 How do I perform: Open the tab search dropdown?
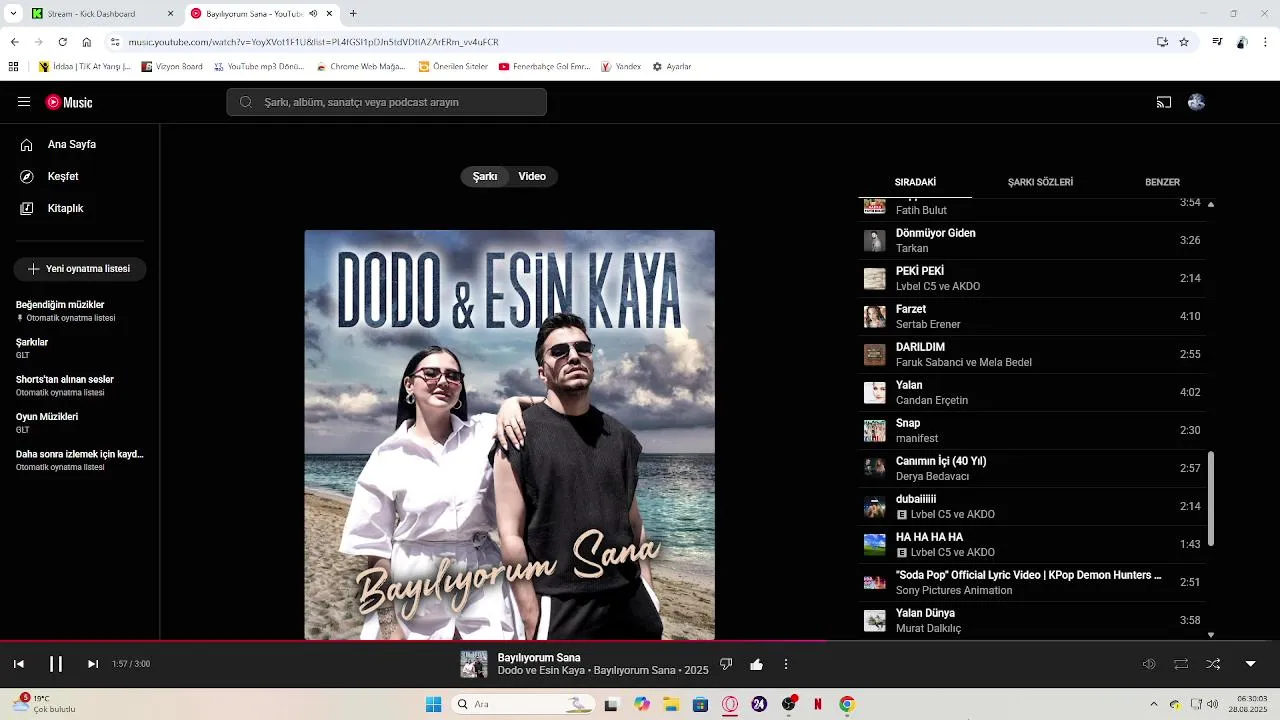point(13,14)
